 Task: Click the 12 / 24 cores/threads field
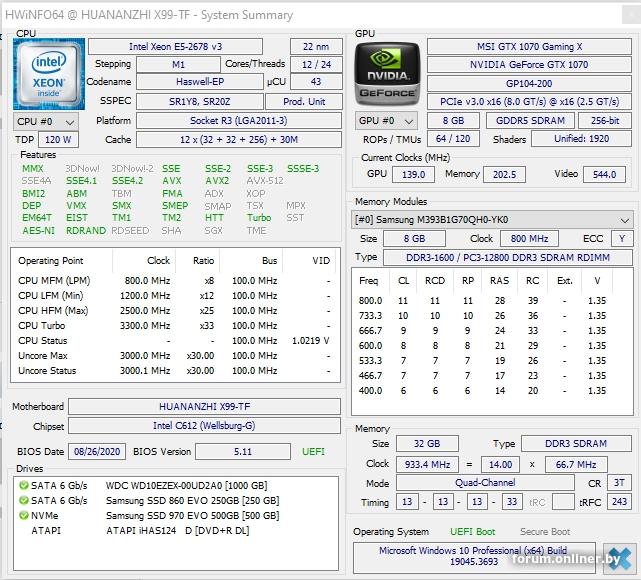point(316,65)
